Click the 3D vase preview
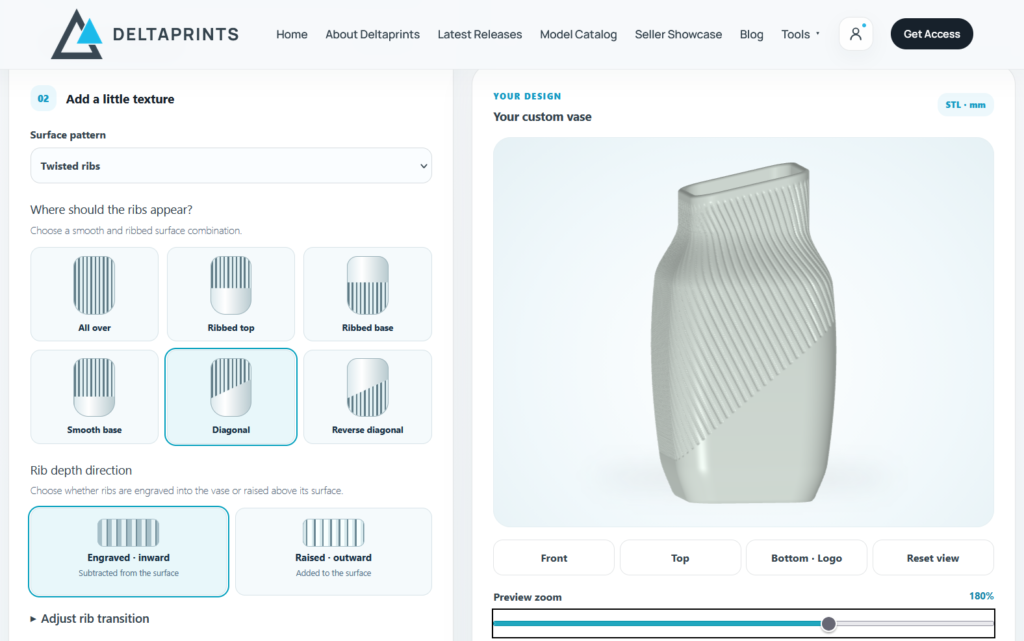The image size is (1024, 641). pos(743,332)
